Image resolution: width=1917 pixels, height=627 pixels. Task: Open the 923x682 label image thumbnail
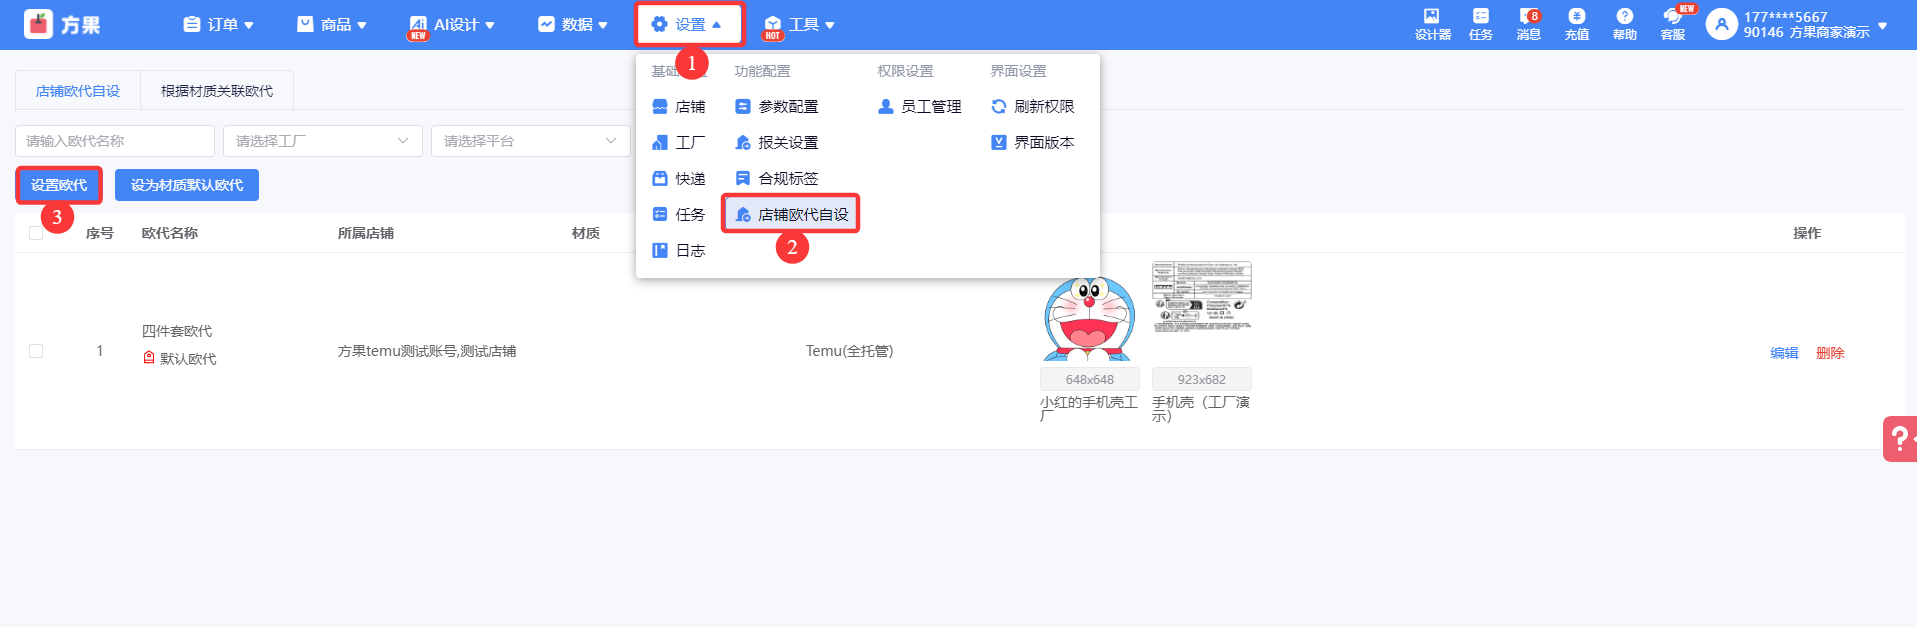click(1202, 296)
